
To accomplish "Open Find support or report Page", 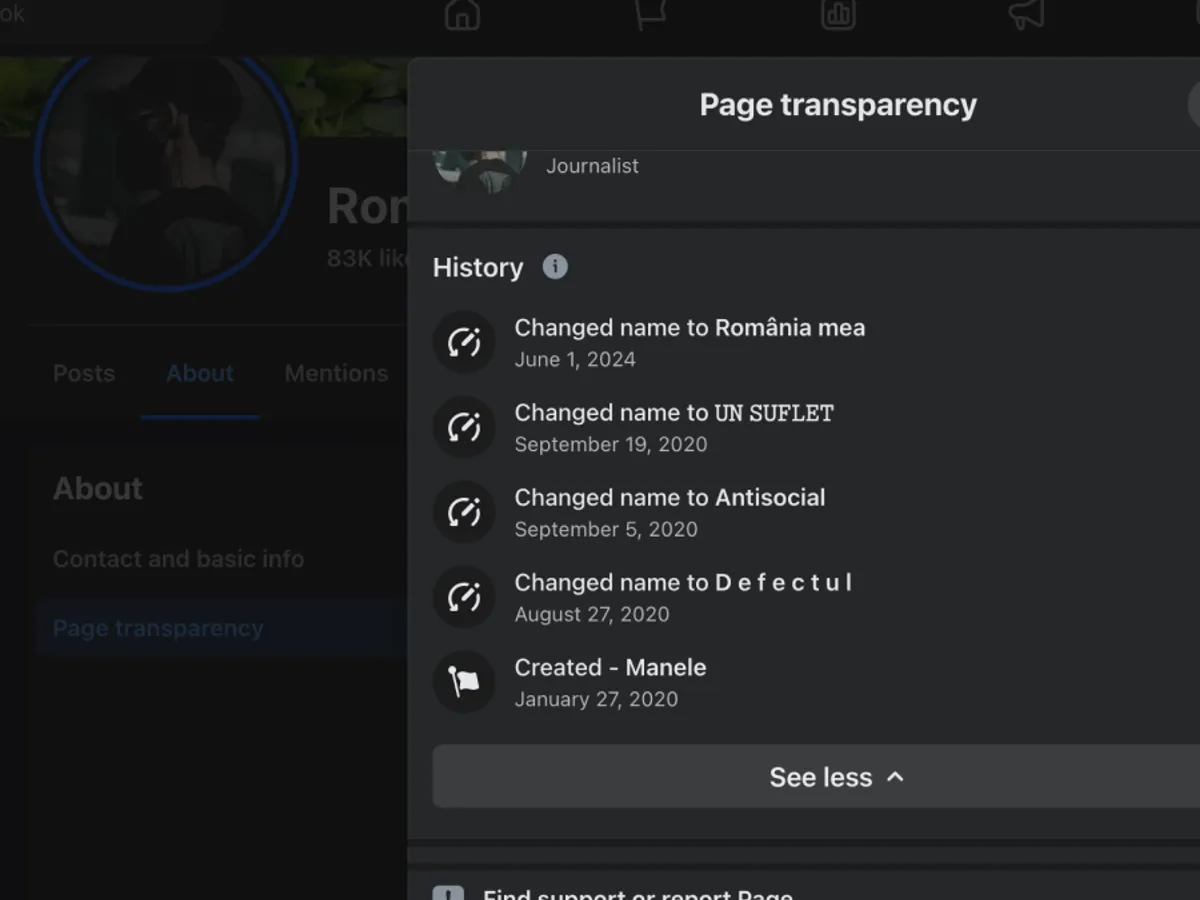I will coord(638,893).
